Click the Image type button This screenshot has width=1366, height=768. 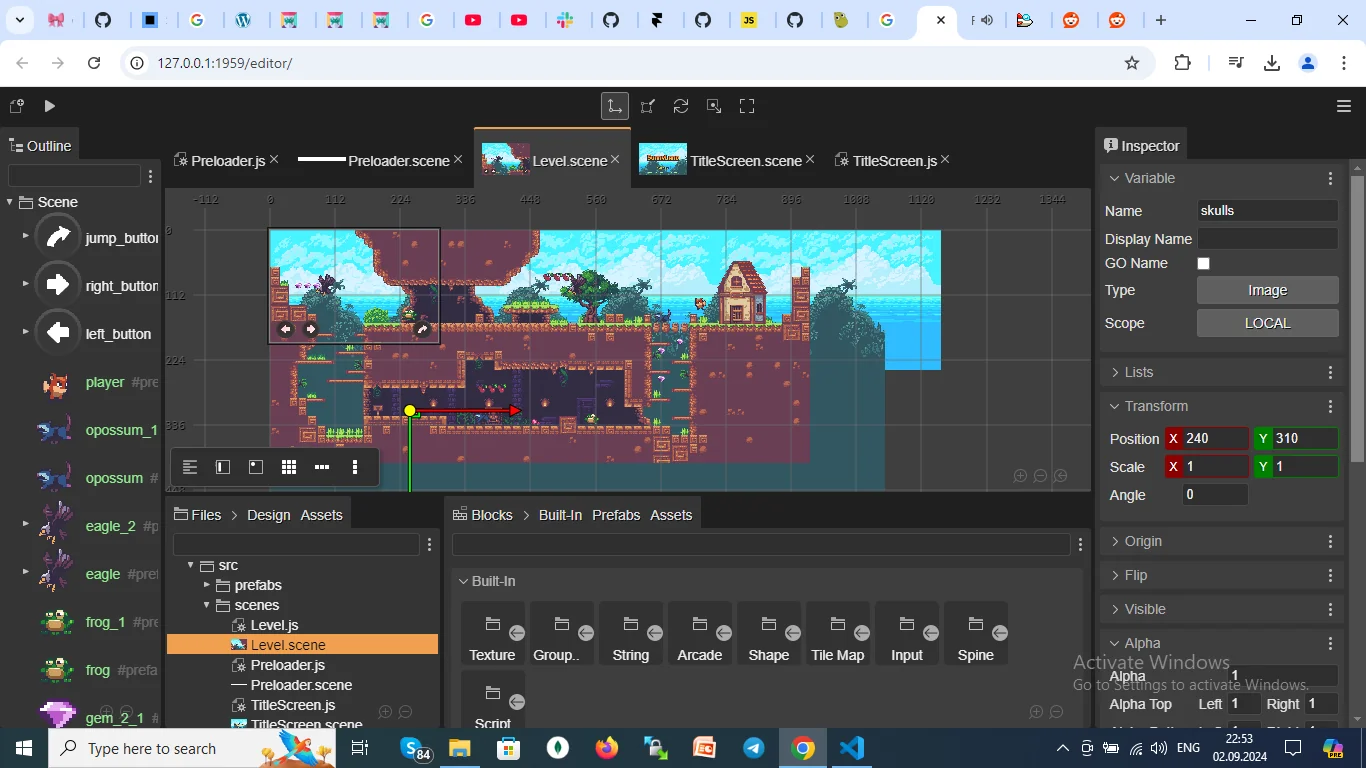click(1267, 290)
